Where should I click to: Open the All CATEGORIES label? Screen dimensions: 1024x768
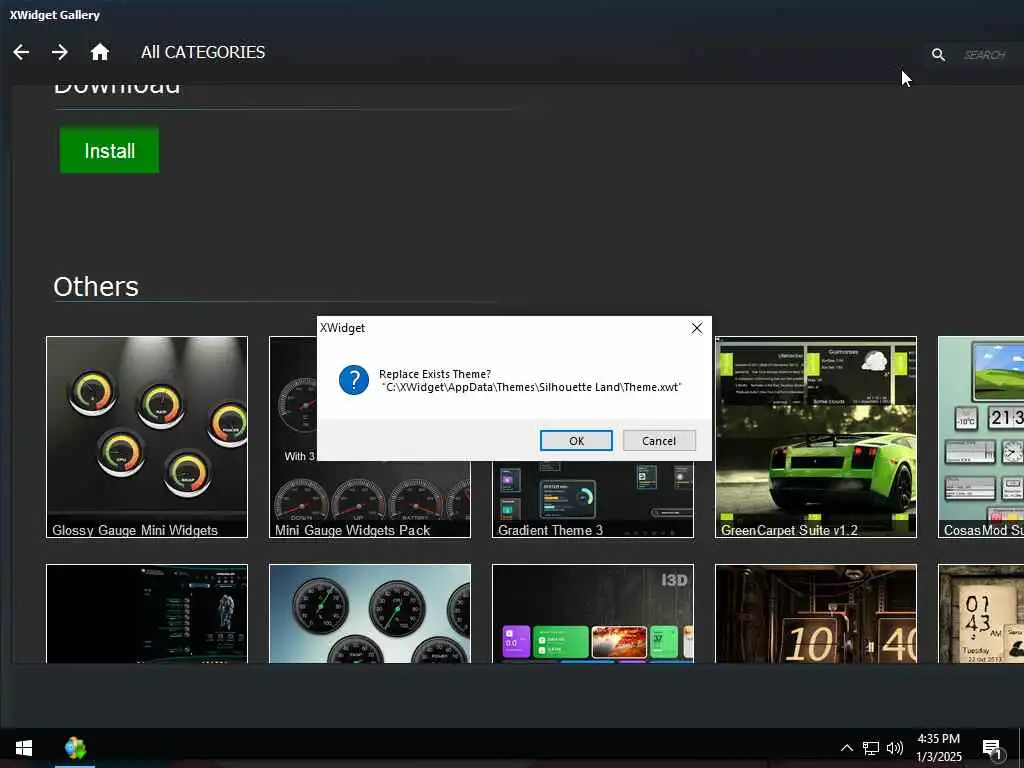tap(203, 52)
